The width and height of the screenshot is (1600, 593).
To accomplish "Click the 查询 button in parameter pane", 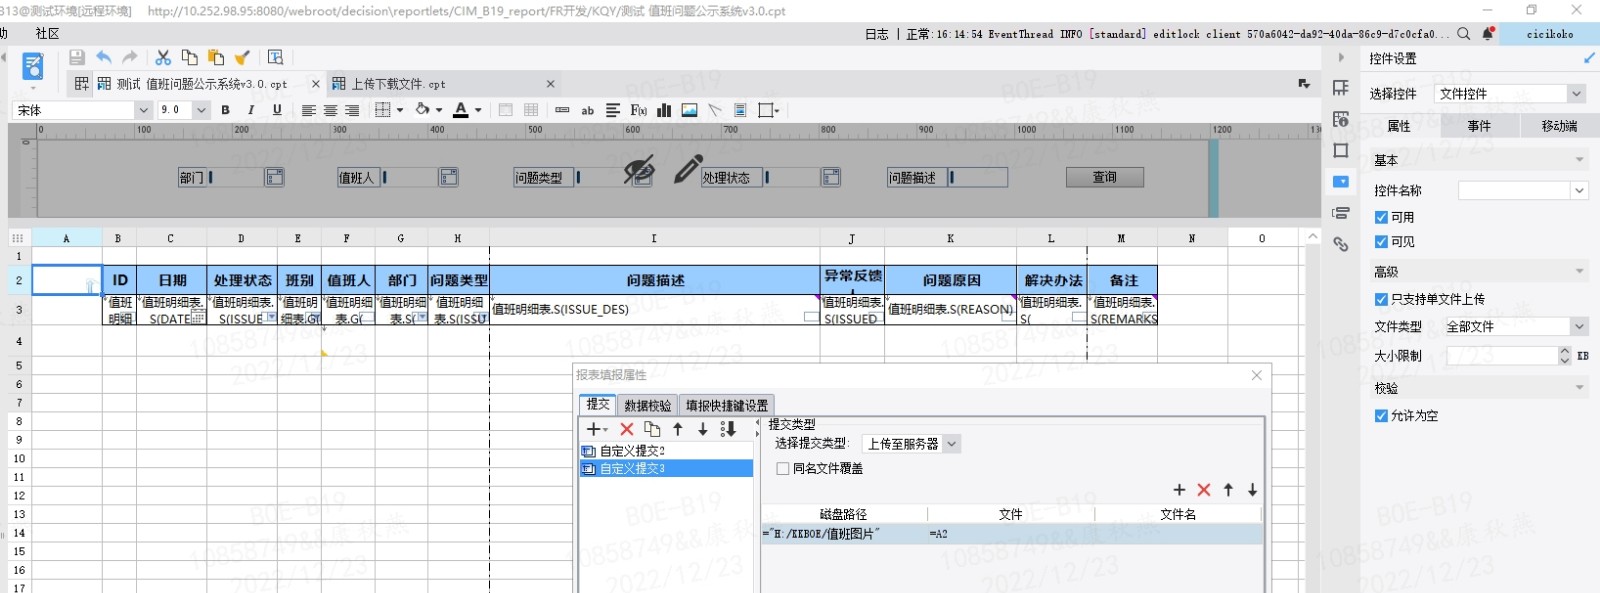I will click(1104, 177).
